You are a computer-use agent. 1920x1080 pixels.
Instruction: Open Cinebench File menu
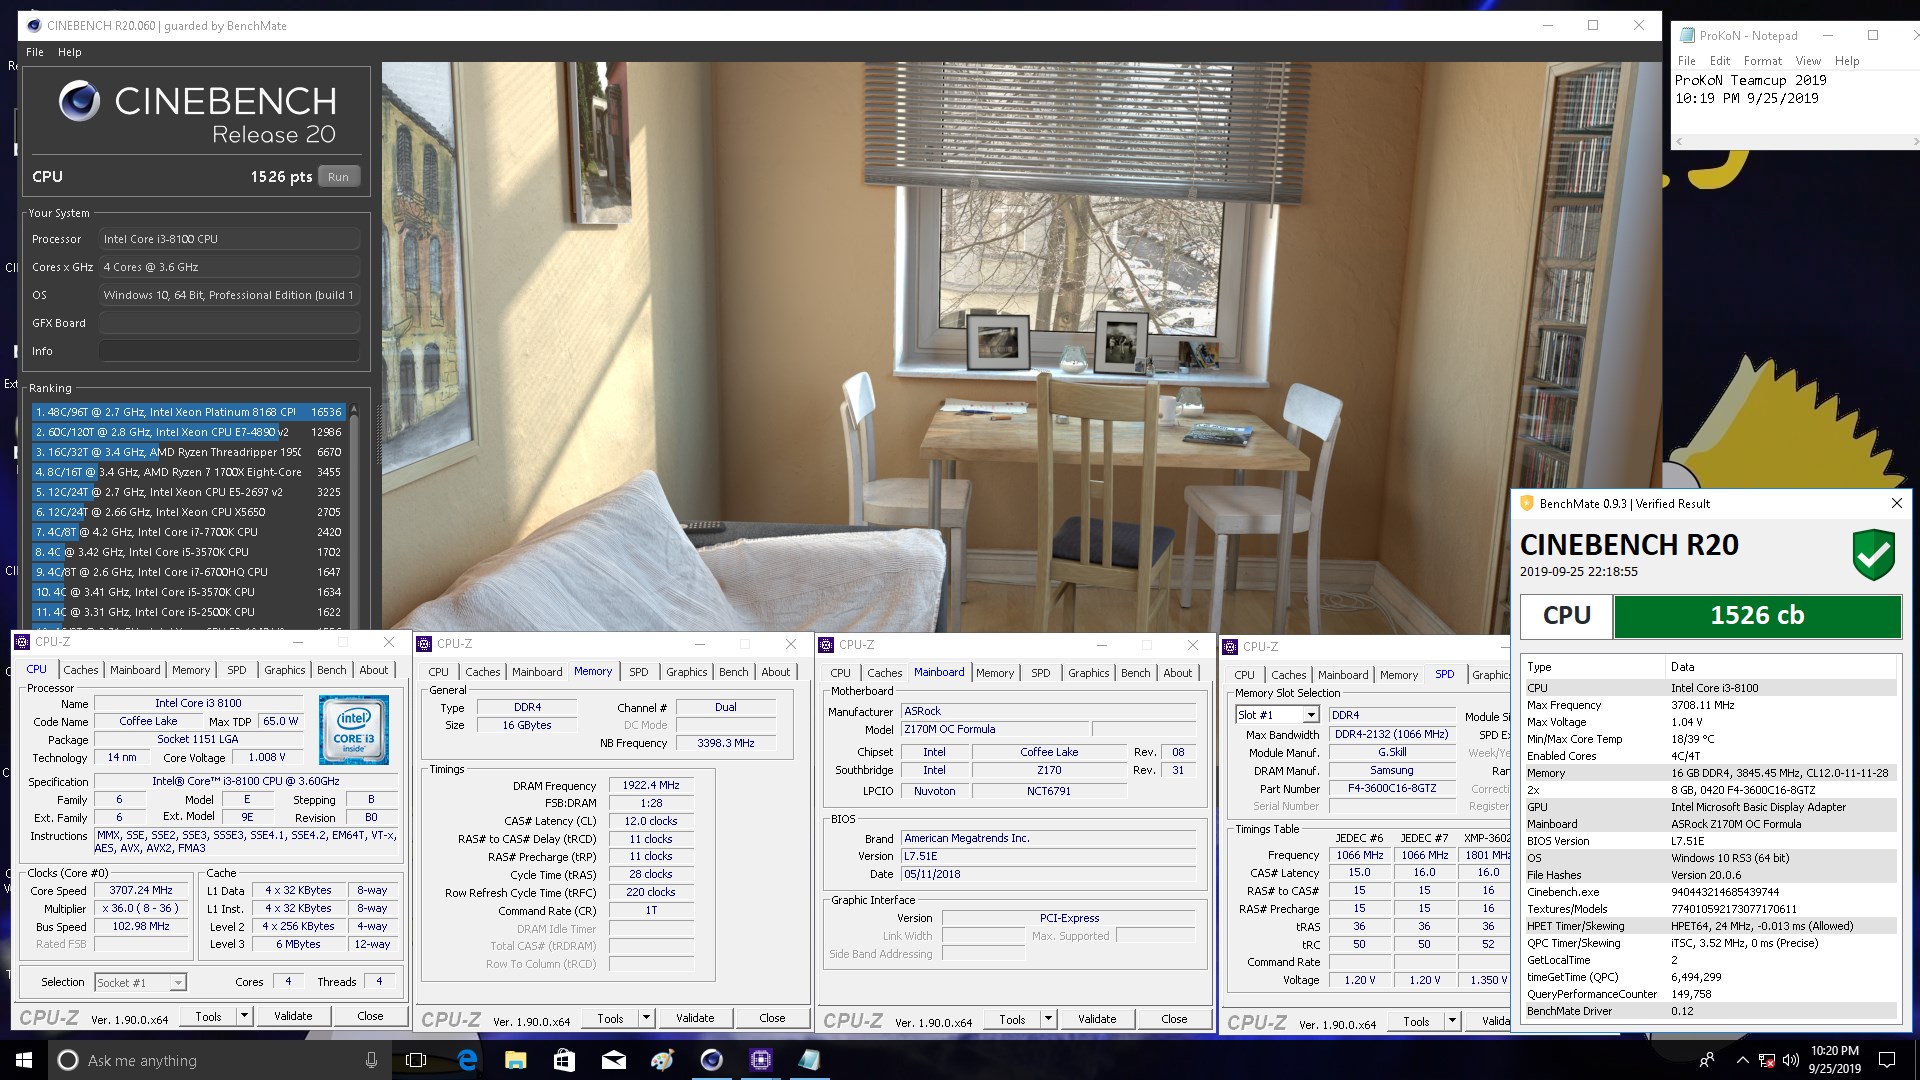click(x=35, y=52)
